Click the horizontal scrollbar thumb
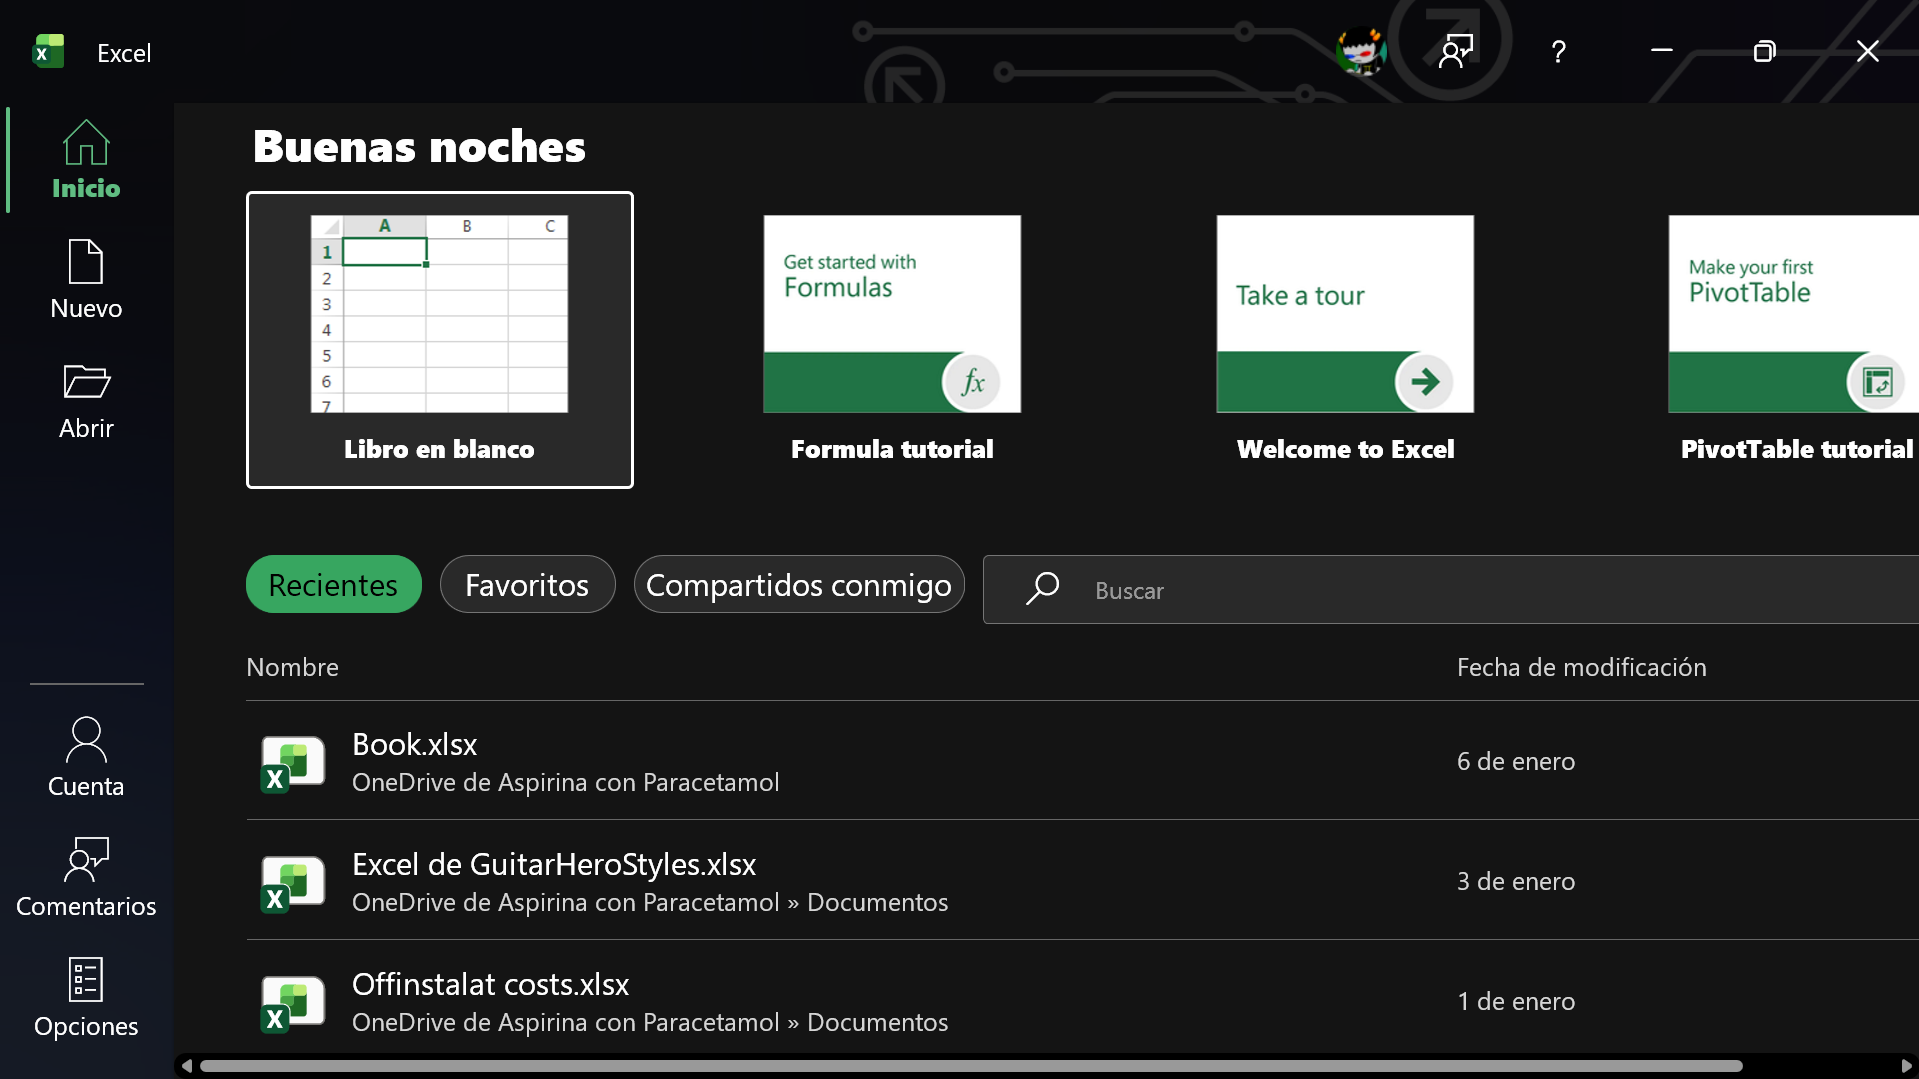This screenshot has width=1919, height=1079. coord(971,1066)
